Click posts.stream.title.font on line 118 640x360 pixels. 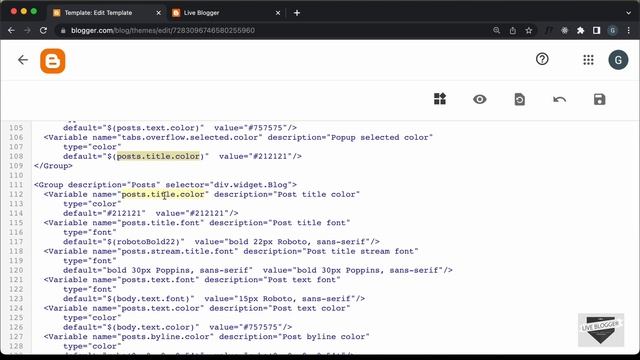[x=178, y=251]
